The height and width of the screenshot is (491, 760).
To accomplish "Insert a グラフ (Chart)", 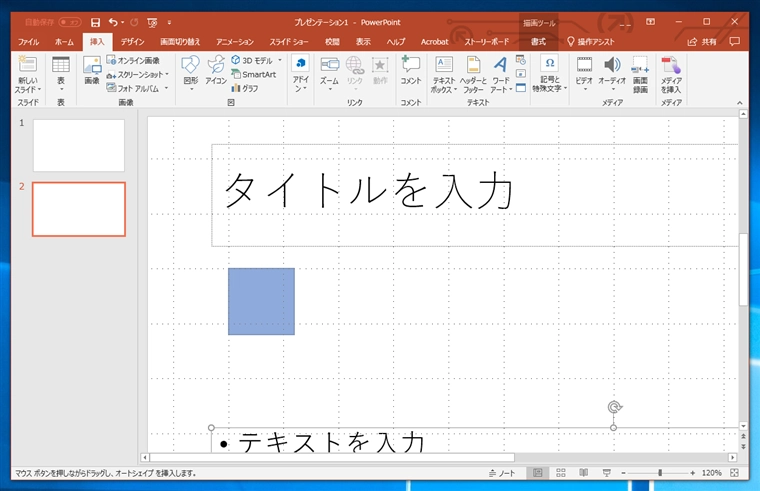I will click(245, 88).
